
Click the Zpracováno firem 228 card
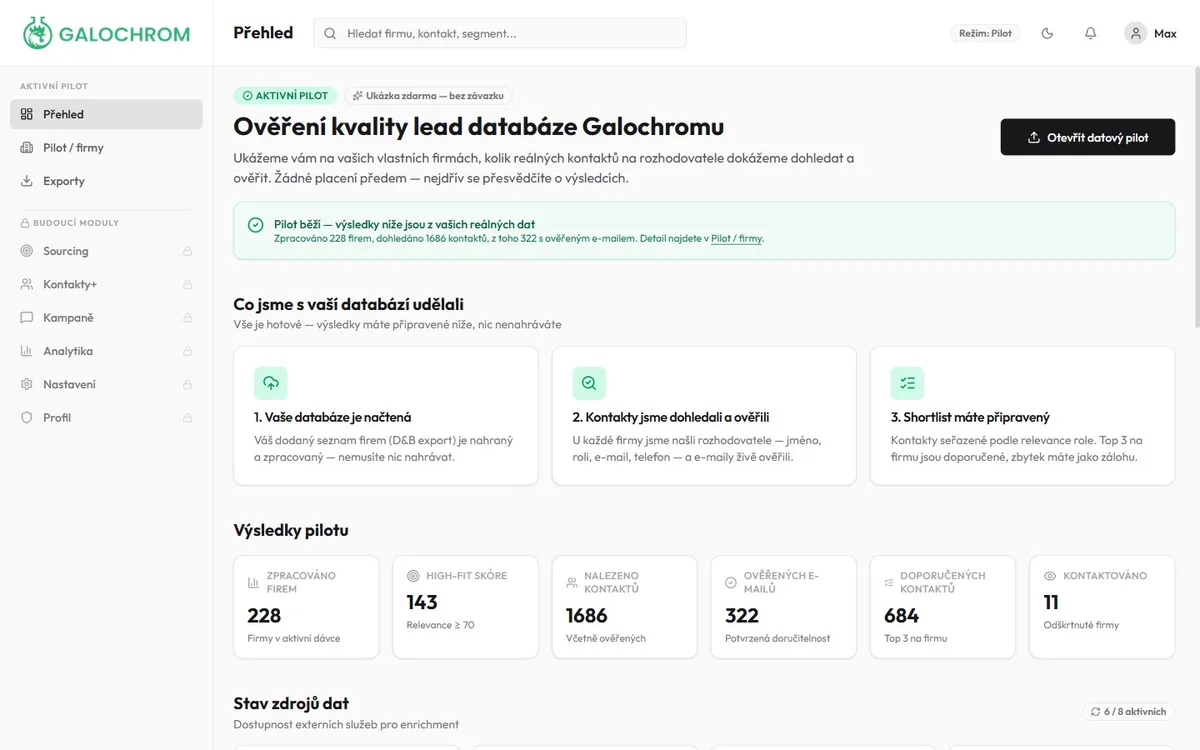pos(306,607)
